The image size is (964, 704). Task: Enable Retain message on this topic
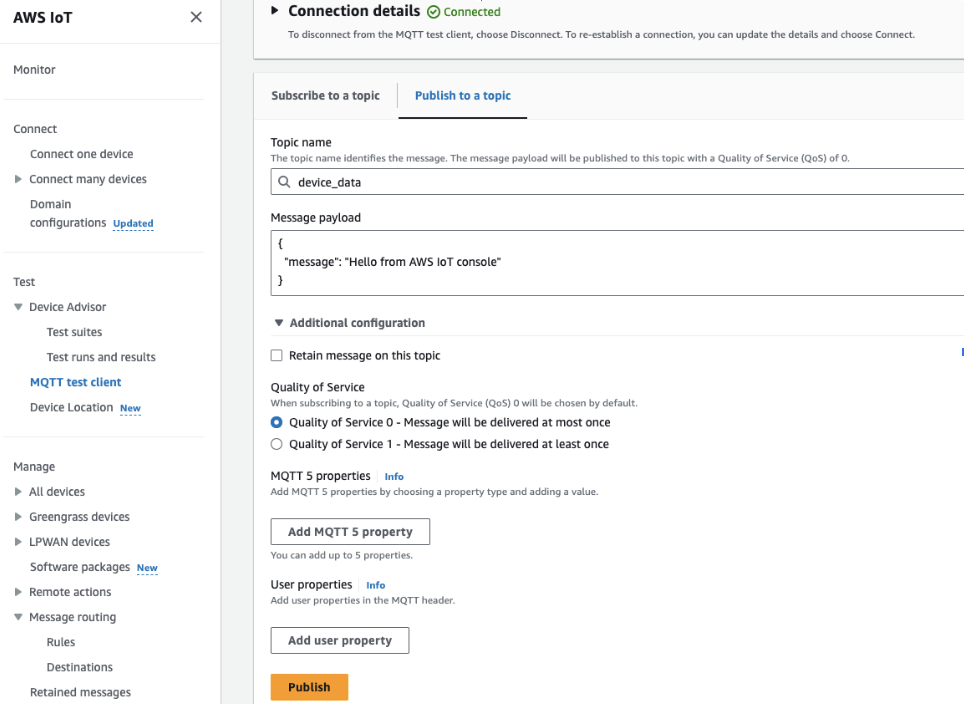click(277, 355)
